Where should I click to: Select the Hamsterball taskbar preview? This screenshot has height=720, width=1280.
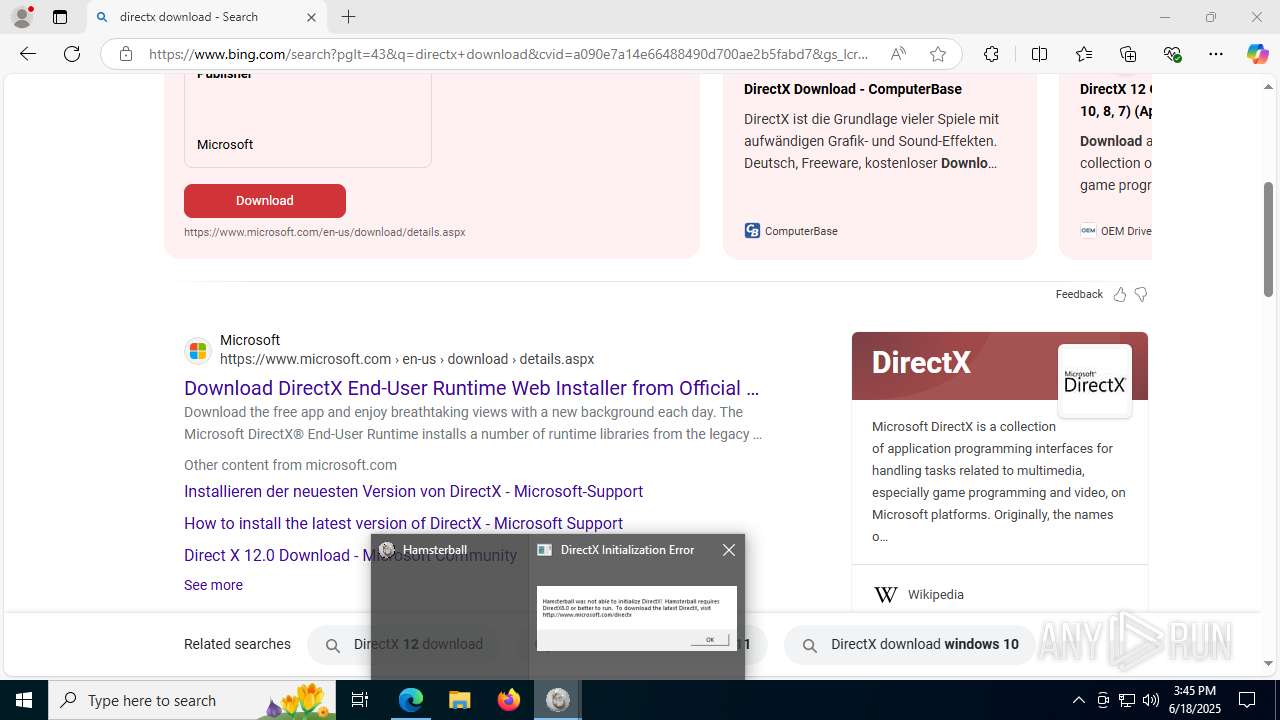pyautogui.click(x=449, y=606)
